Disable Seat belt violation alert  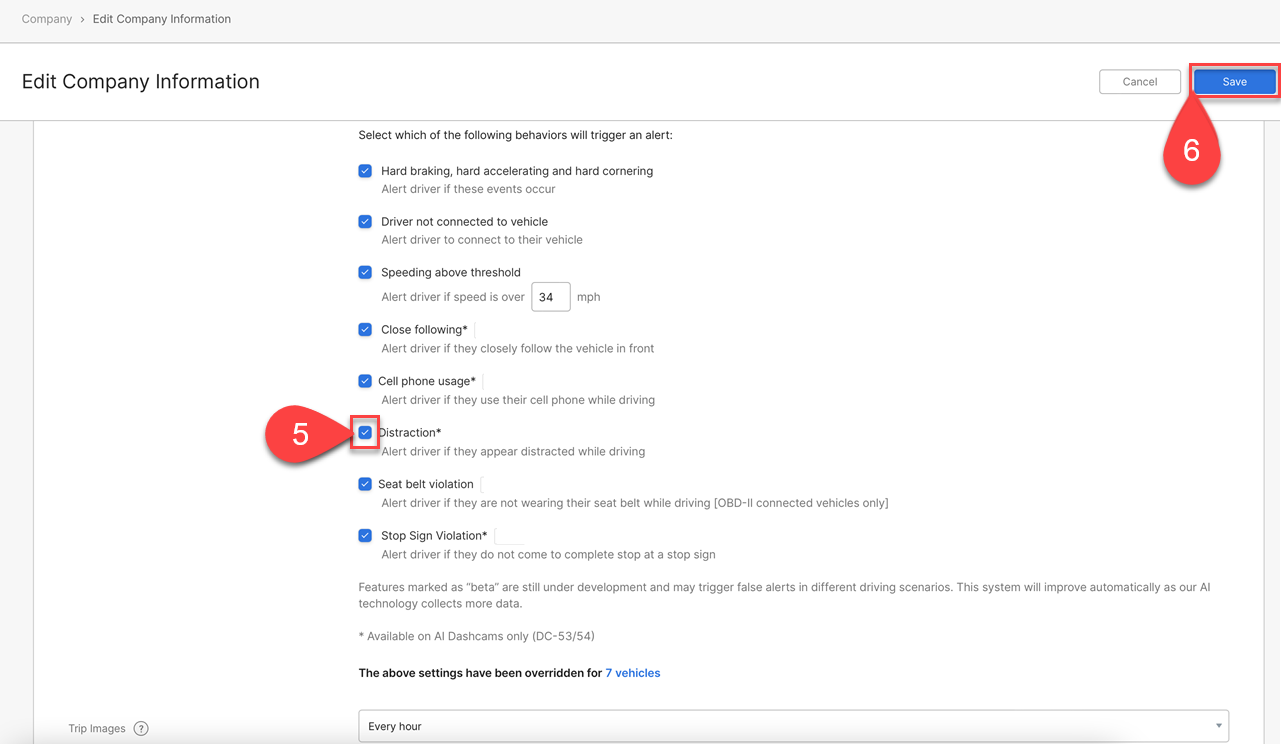point(365,484)
